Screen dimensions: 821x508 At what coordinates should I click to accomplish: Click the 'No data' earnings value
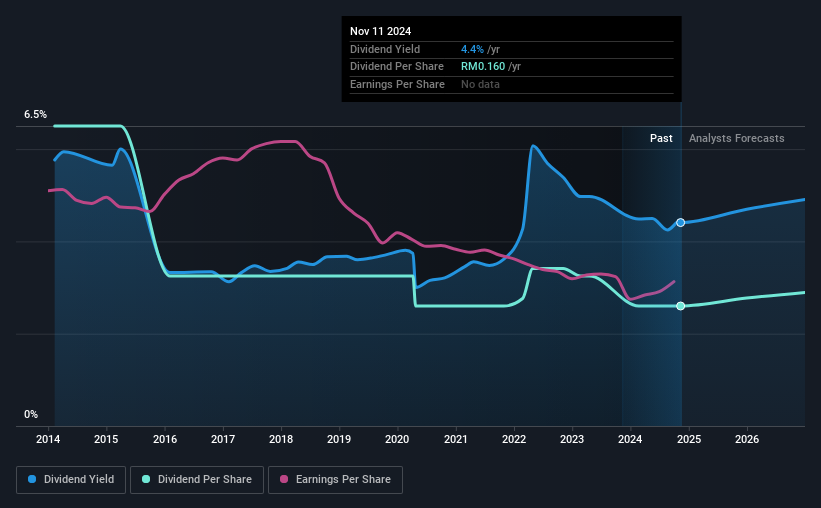click(x=480, y=84)
